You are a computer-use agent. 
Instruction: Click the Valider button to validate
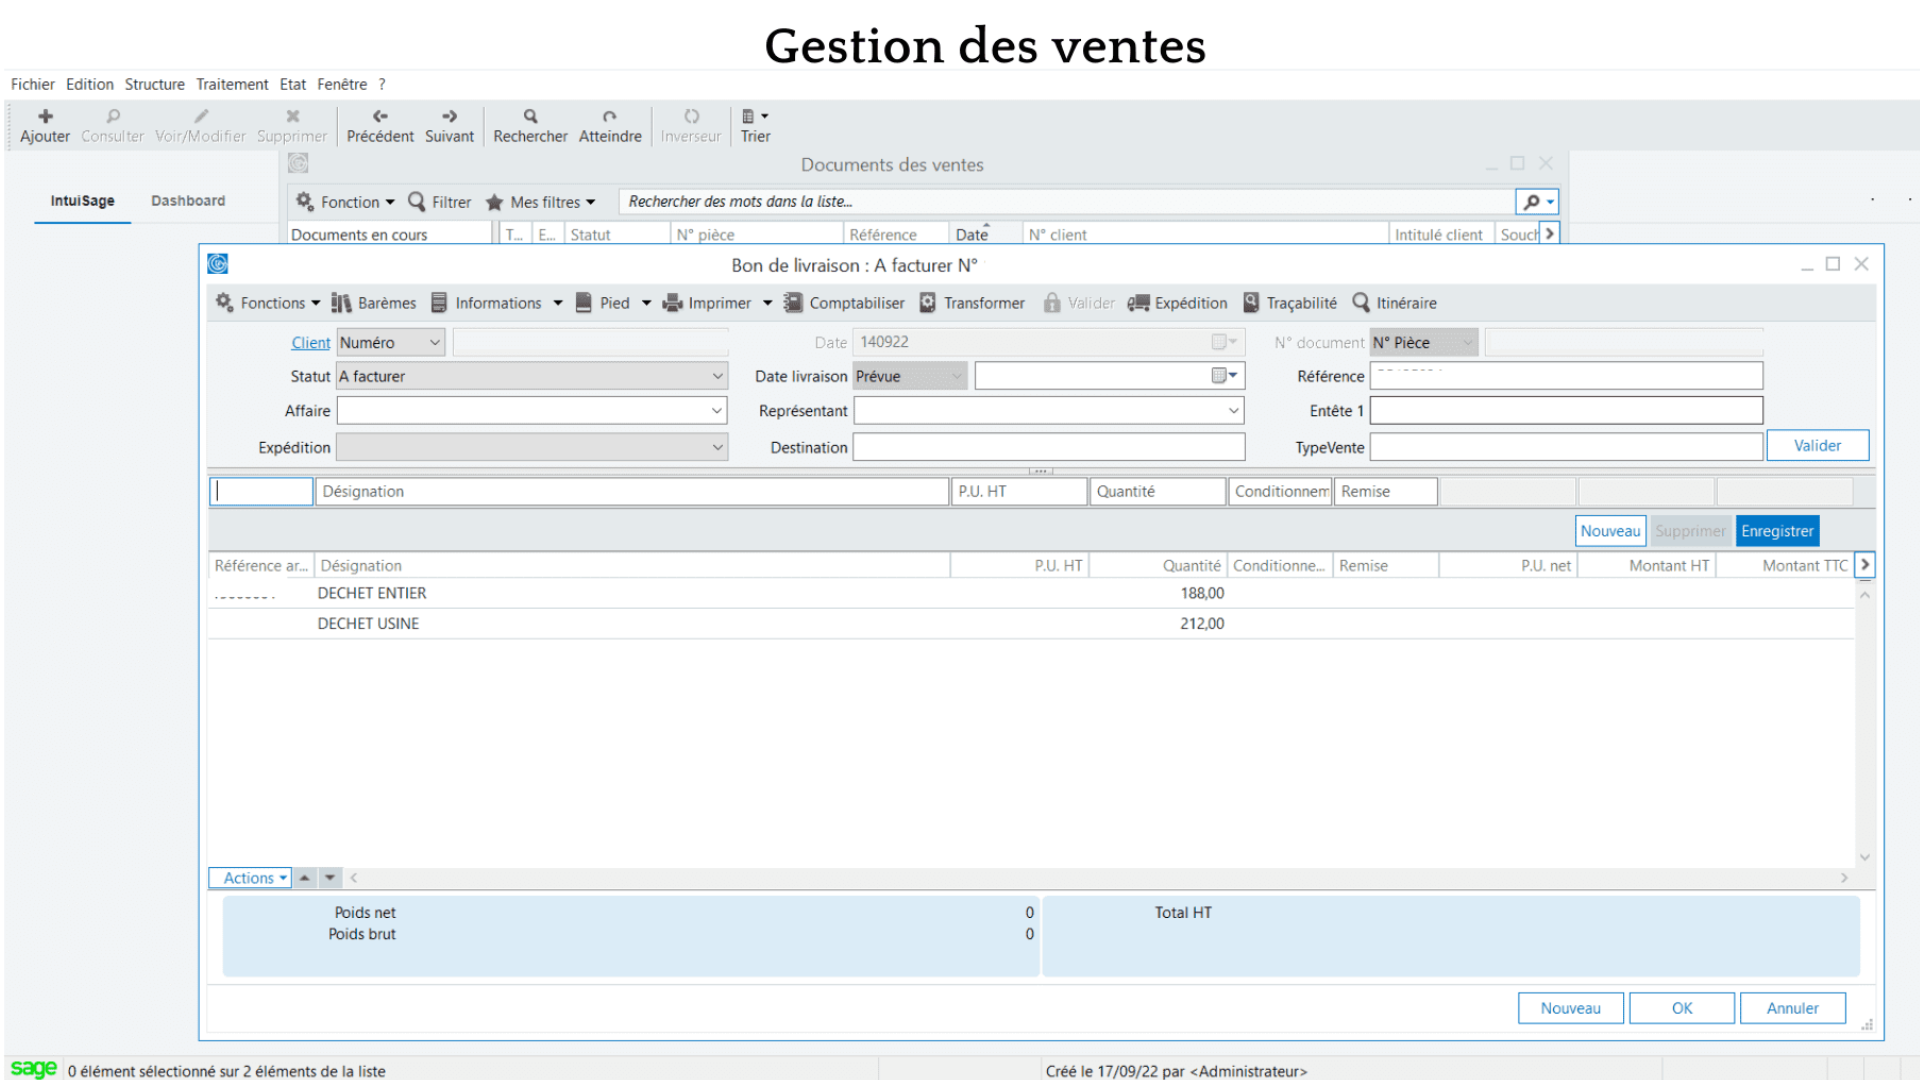pyautogui.click(x=1817, y=444)
